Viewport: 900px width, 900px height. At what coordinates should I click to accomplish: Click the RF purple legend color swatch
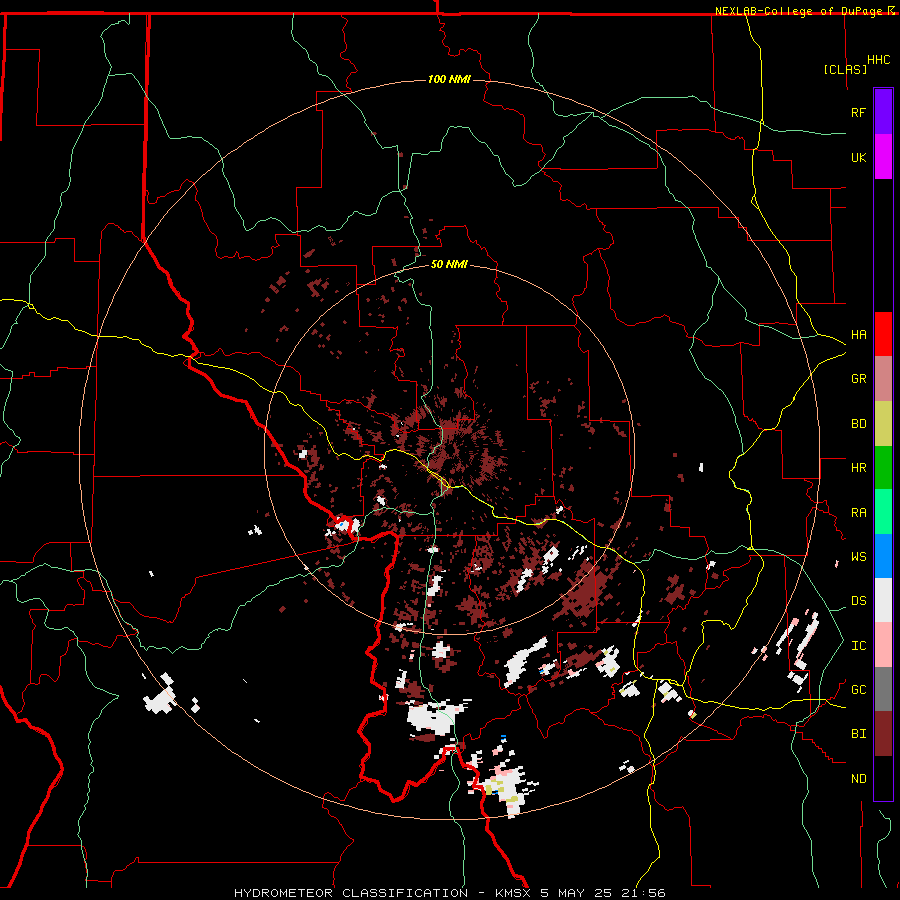click(x=883, y=112)
